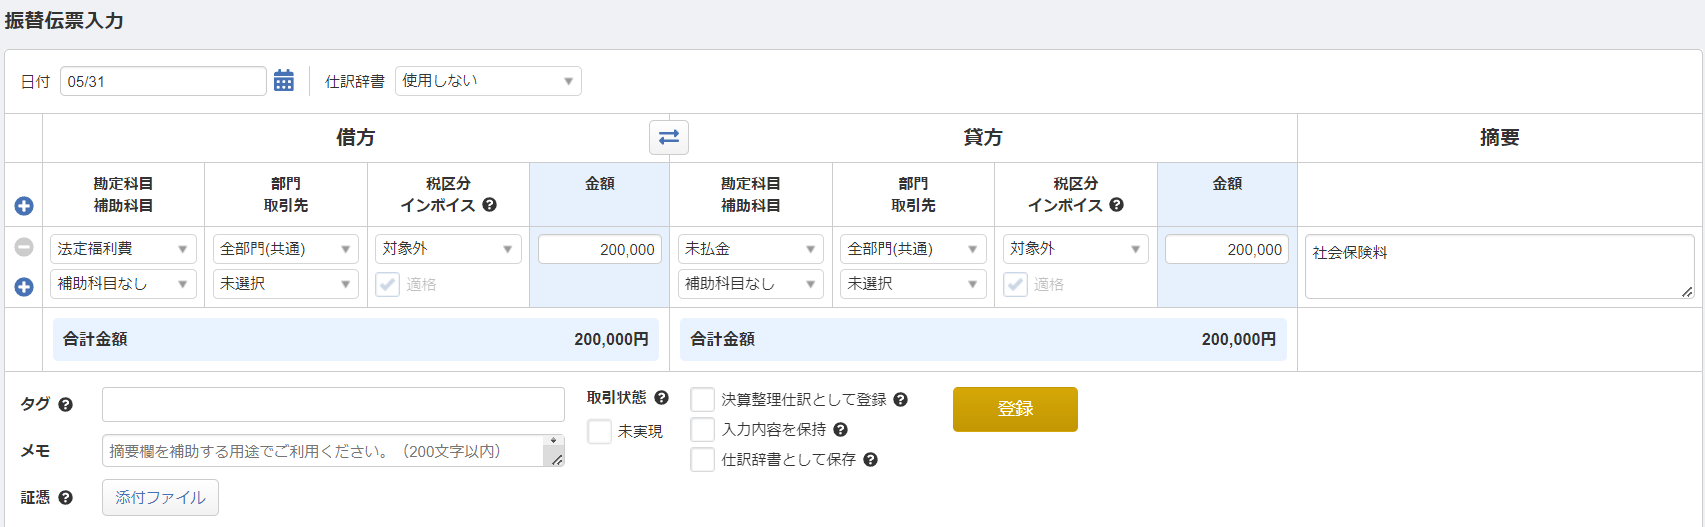Open help icon for 決算整理仕訳として登録
The image size is (1705, 527).
900,400
